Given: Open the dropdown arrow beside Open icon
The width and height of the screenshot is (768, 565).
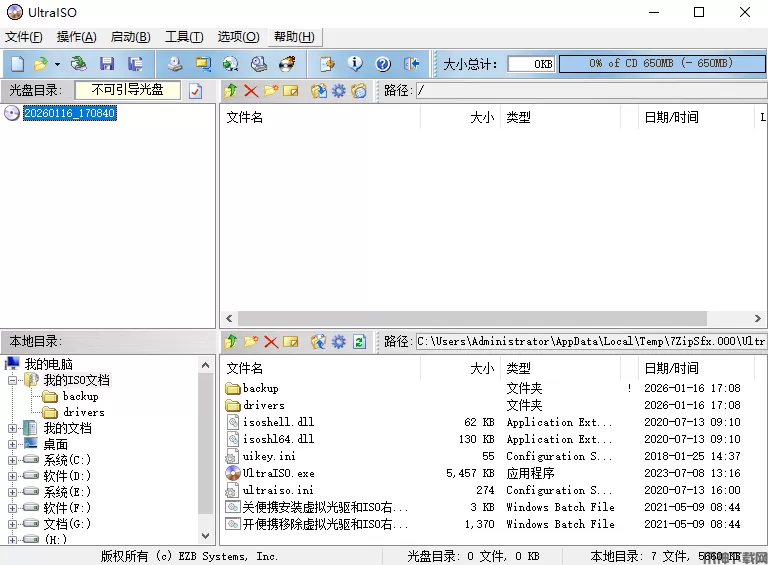Looking at the screenshot, I should point(57,64).
